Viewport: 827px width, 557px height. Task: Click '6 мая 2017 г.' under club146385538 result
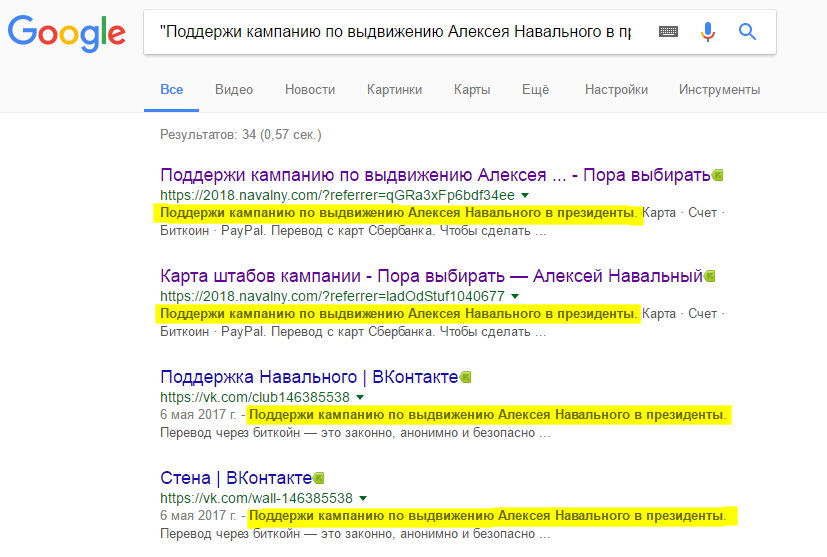(x=198, y=415)
